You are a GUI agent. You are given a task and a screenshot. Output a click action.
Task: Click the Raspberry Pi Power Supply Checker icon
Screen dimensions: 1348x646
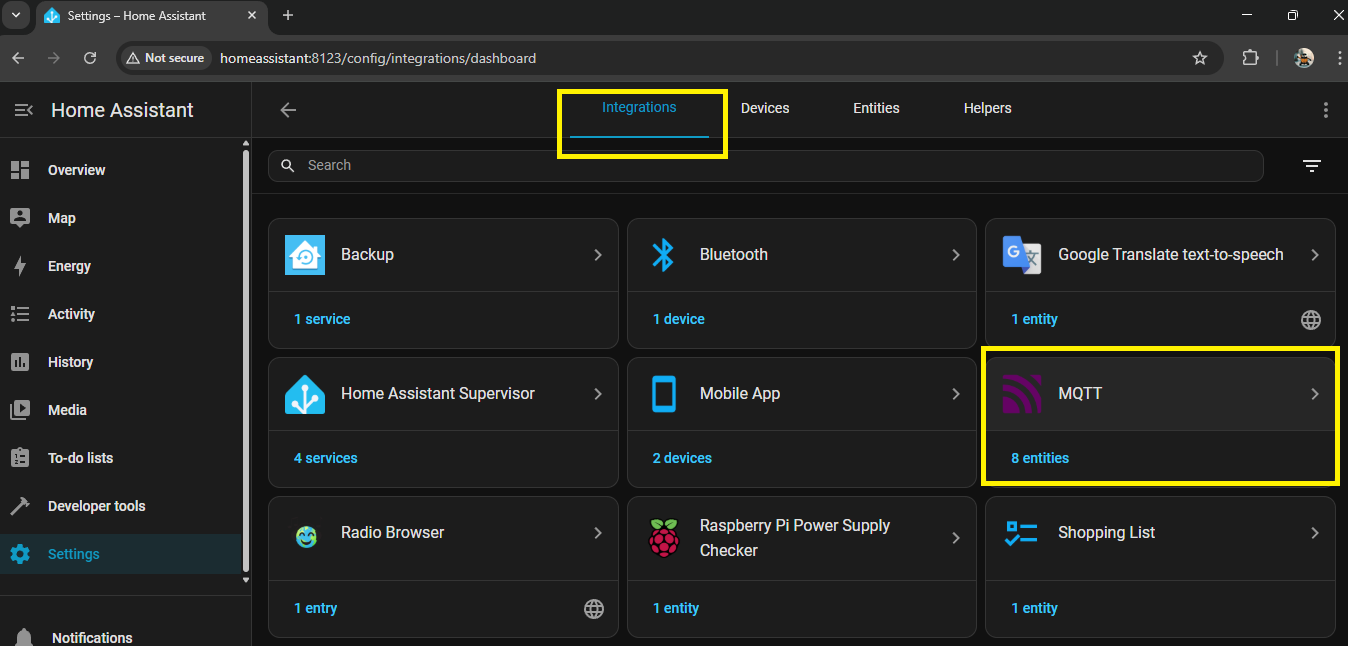pyautogui.click(x=663, y=538)
